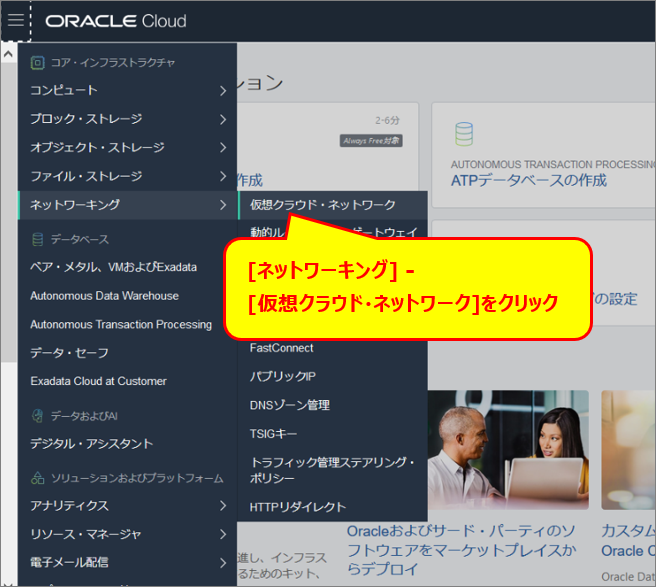Click the AUTONOMOUS TRANSACTION PROCESSING label
This screenshot has height=587, width=656.
553,164
